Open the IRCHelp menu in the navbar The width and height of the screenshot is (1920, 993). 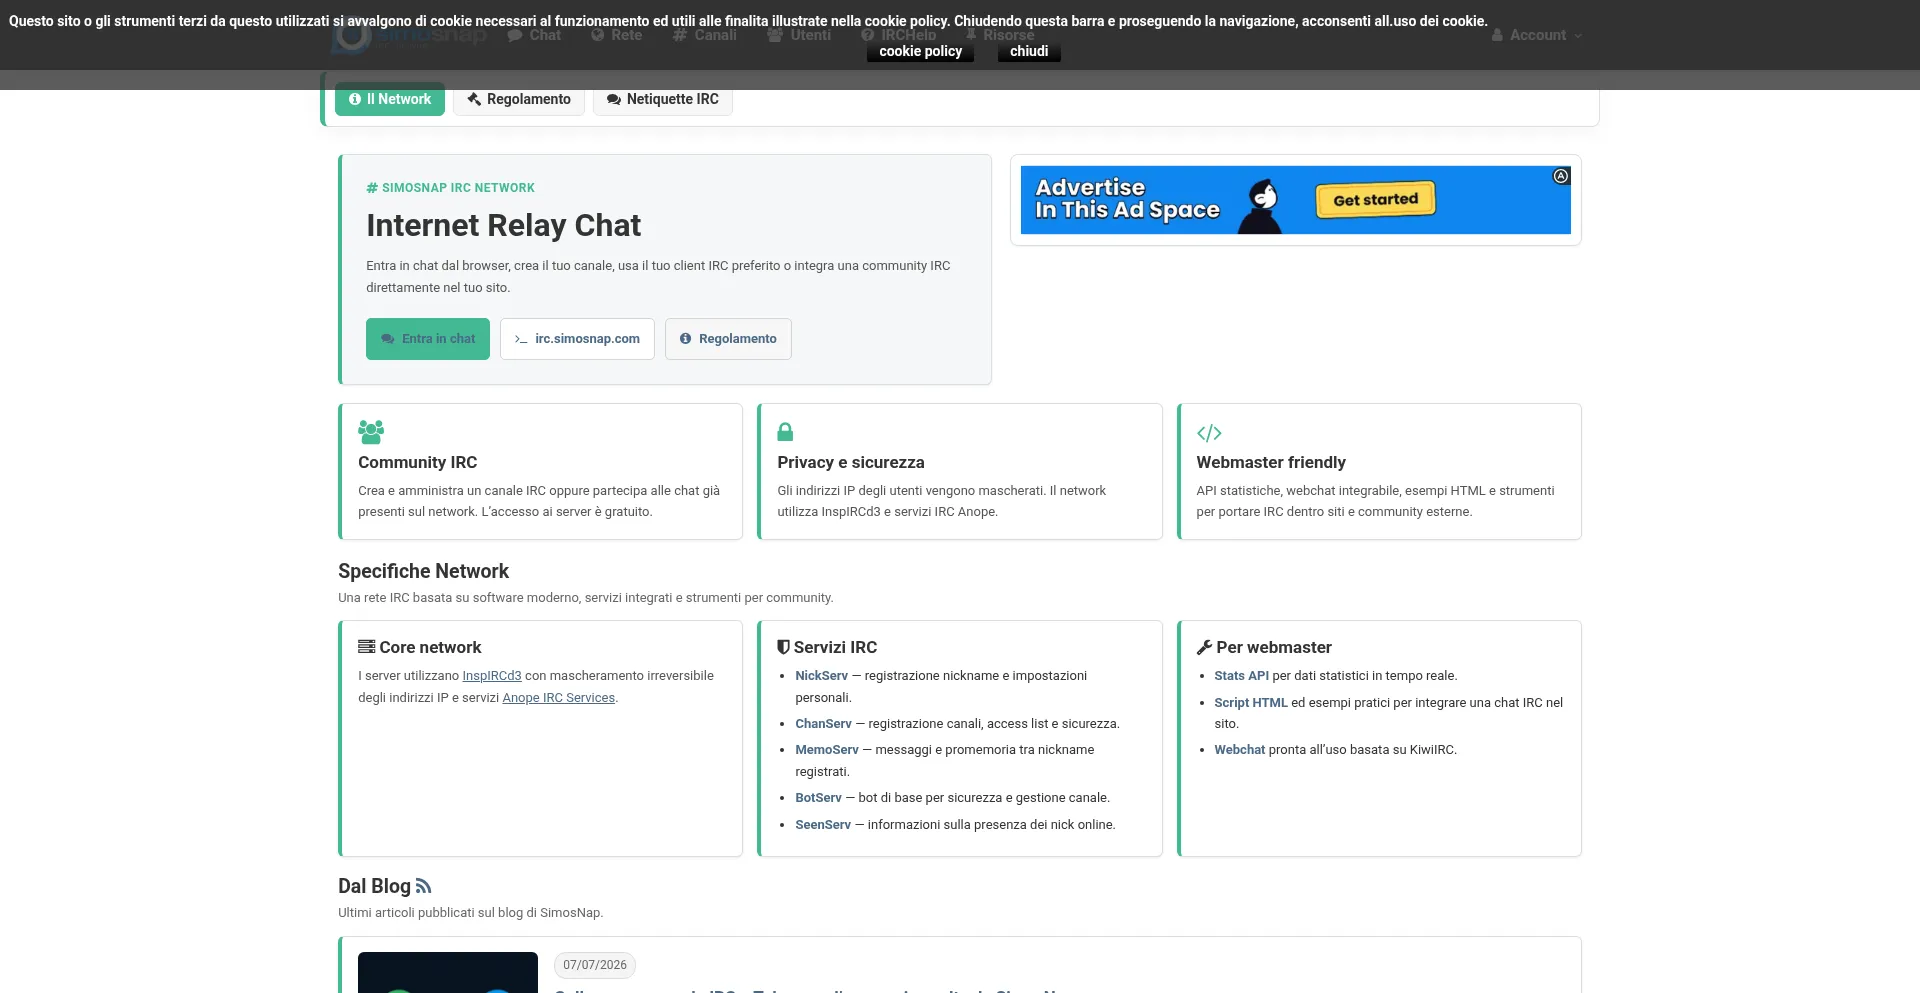(899, 35)
